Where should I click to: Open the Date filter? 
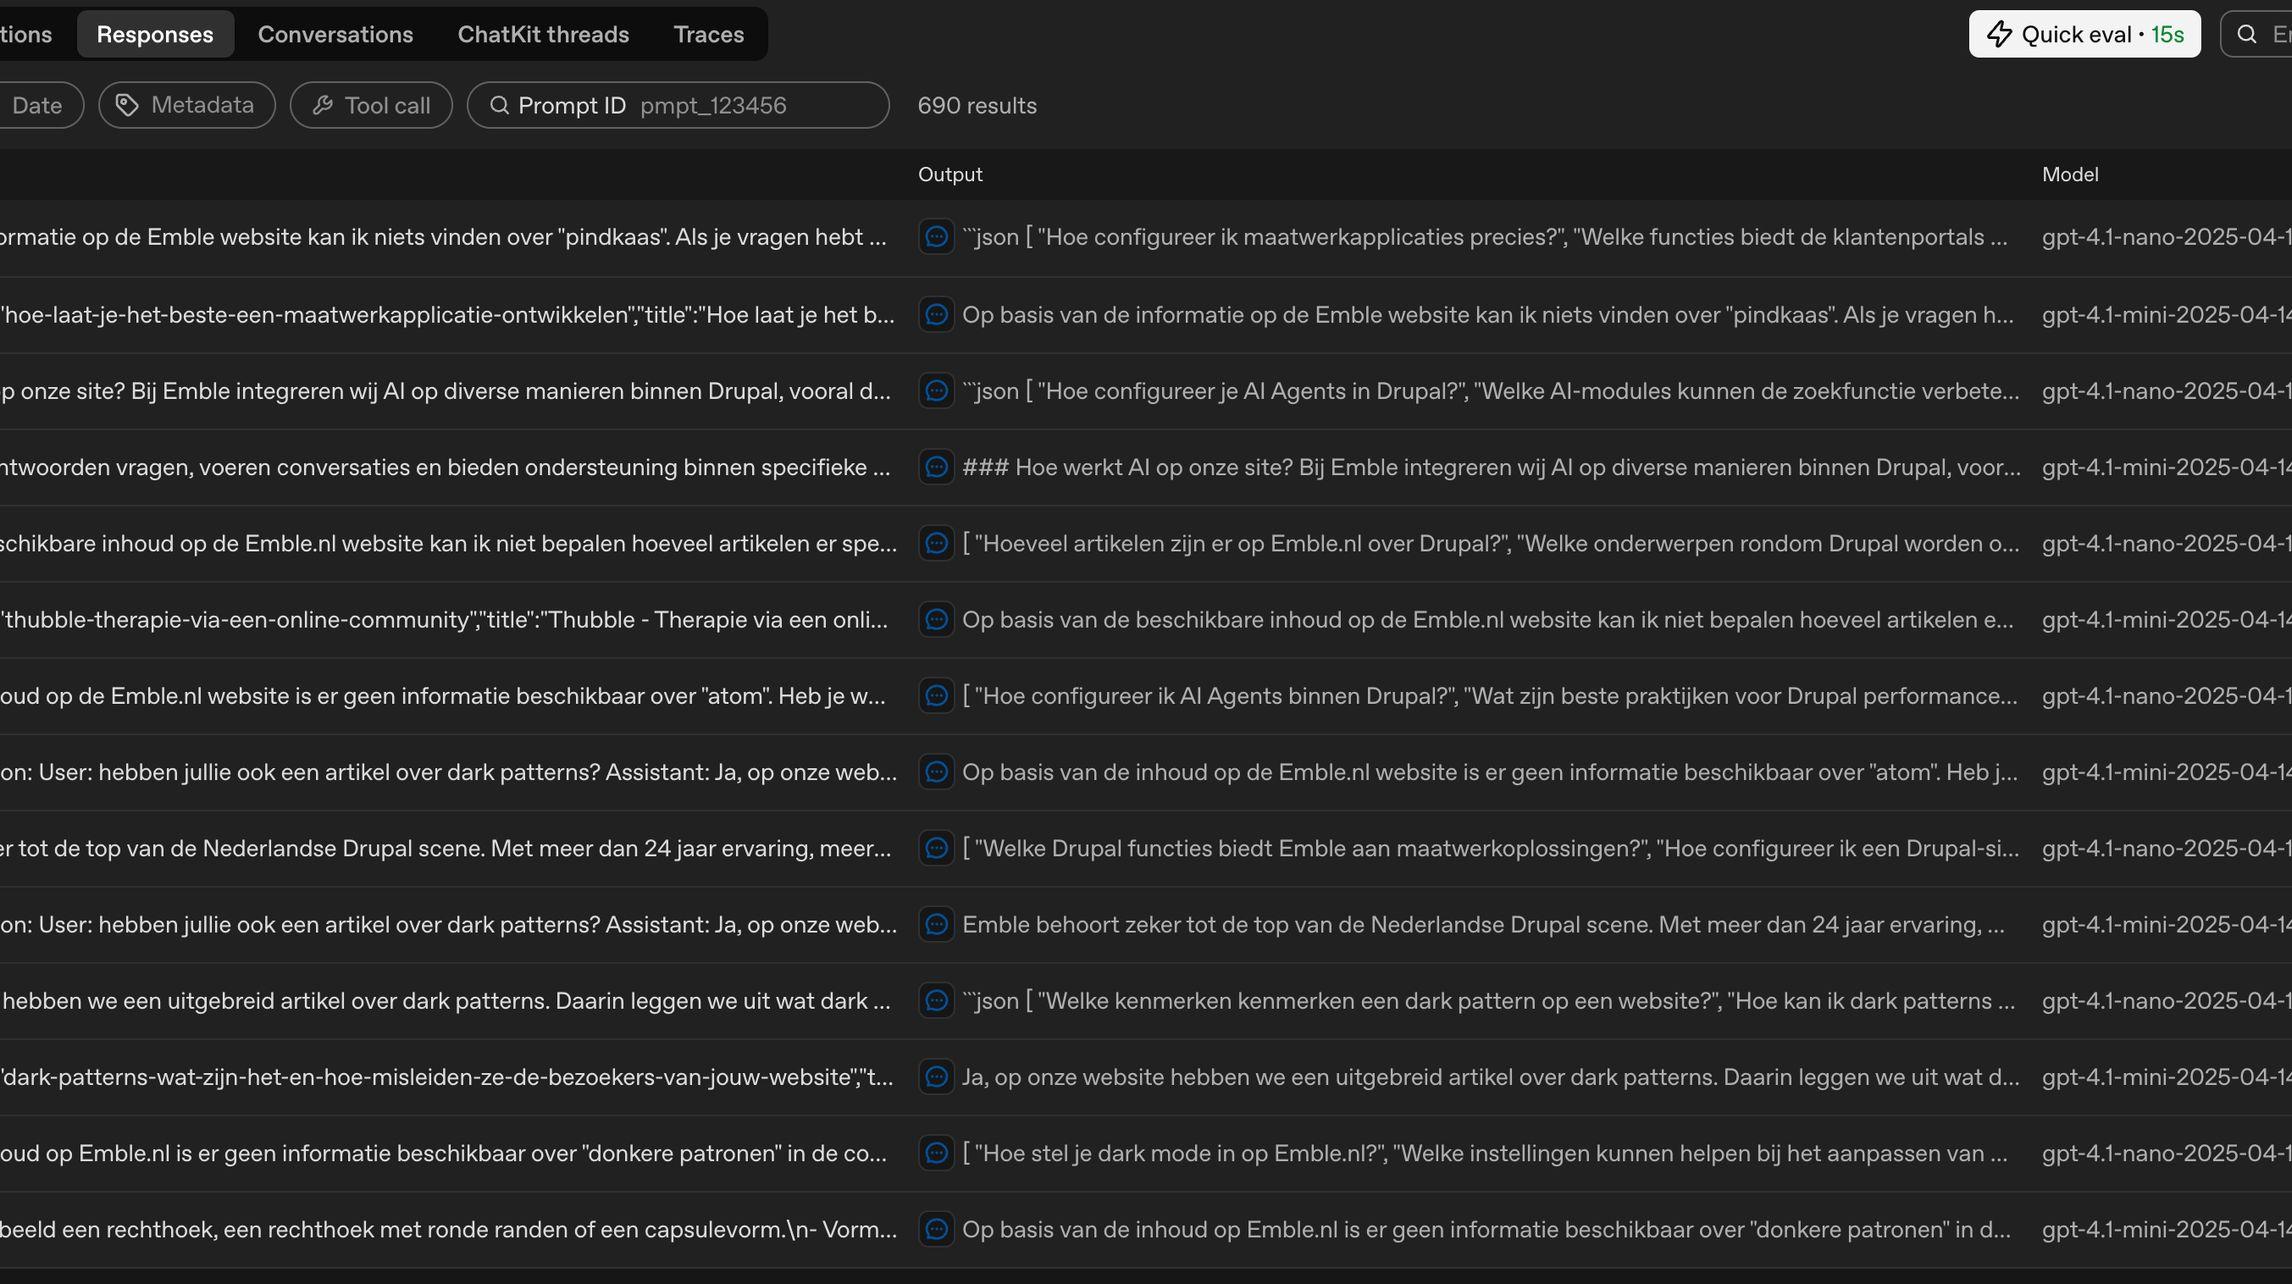click(37, 105)
